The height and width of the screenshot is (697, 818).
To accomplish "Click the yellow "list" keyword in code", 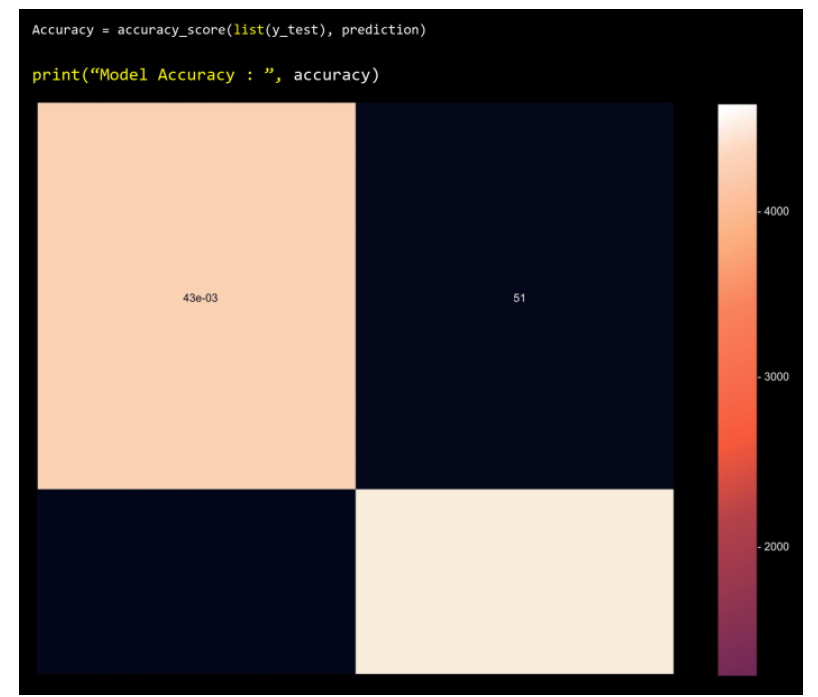I will [247, 30].
